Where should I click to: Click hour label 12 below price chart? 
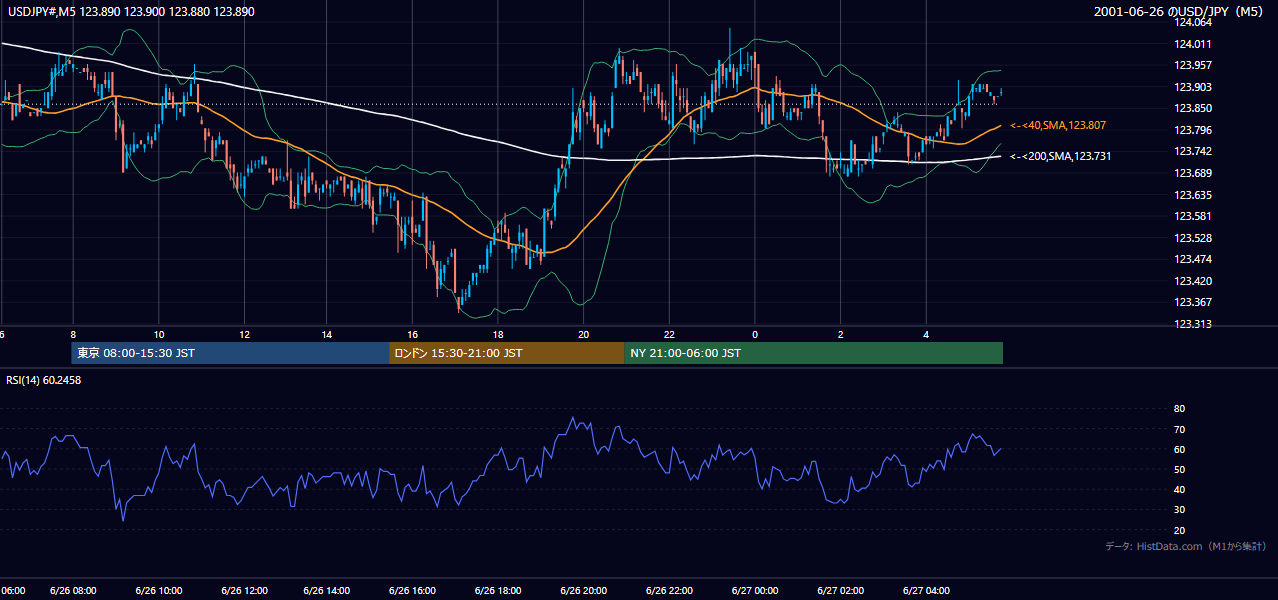click(x=244, y=334)
